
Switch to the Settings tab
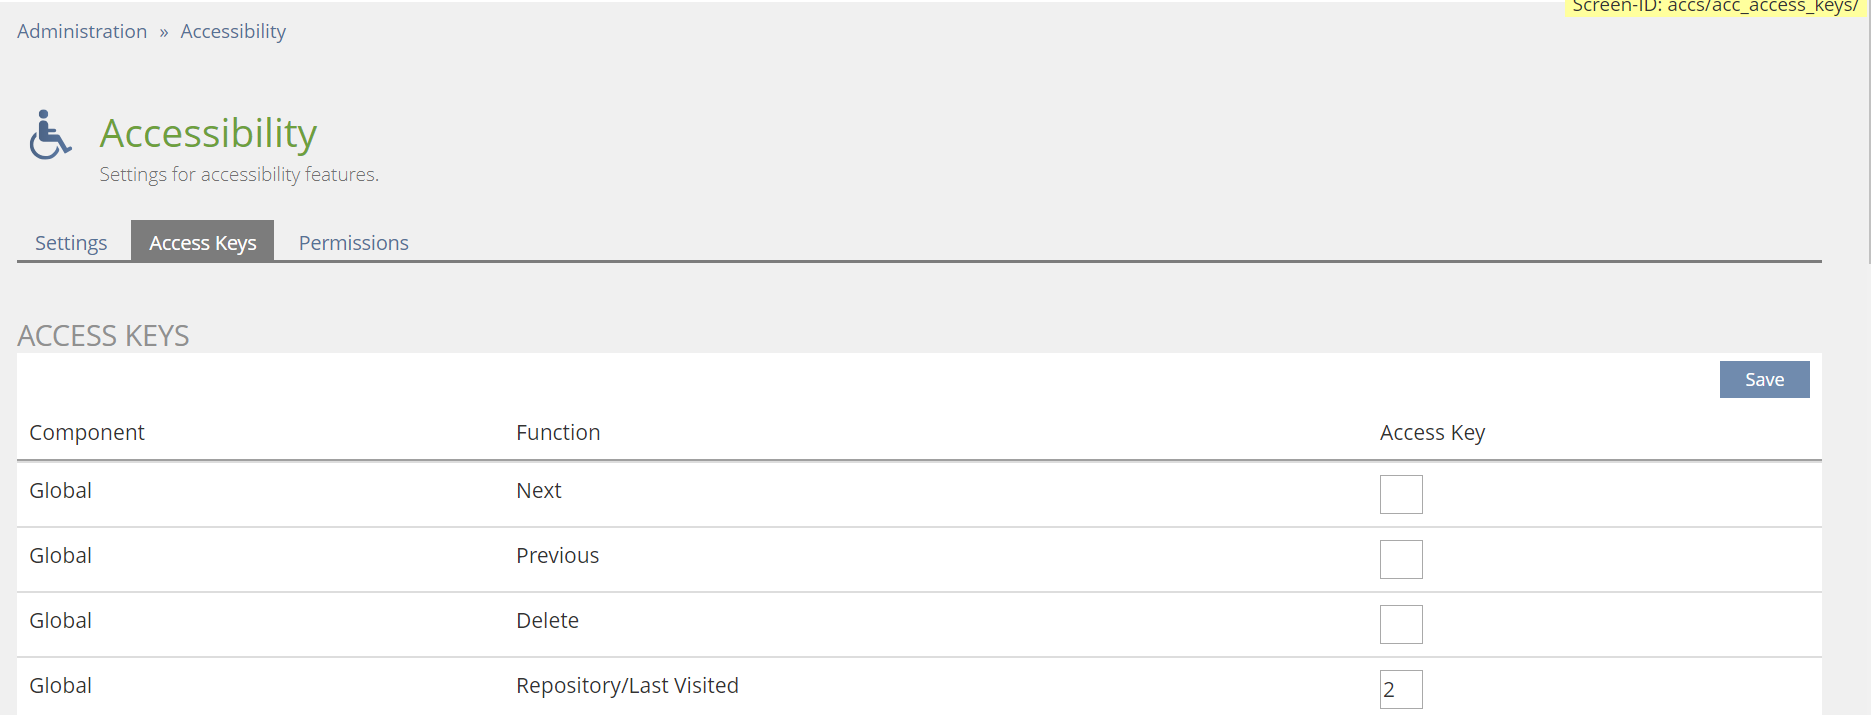[x=71, y=243]
